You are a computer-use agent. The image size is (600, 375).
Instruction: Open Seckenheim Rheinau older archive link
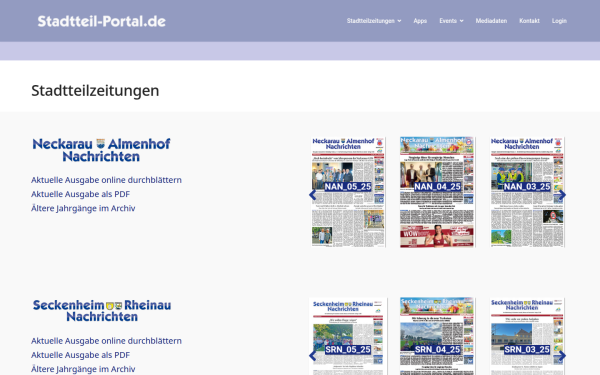click(83, 369)
